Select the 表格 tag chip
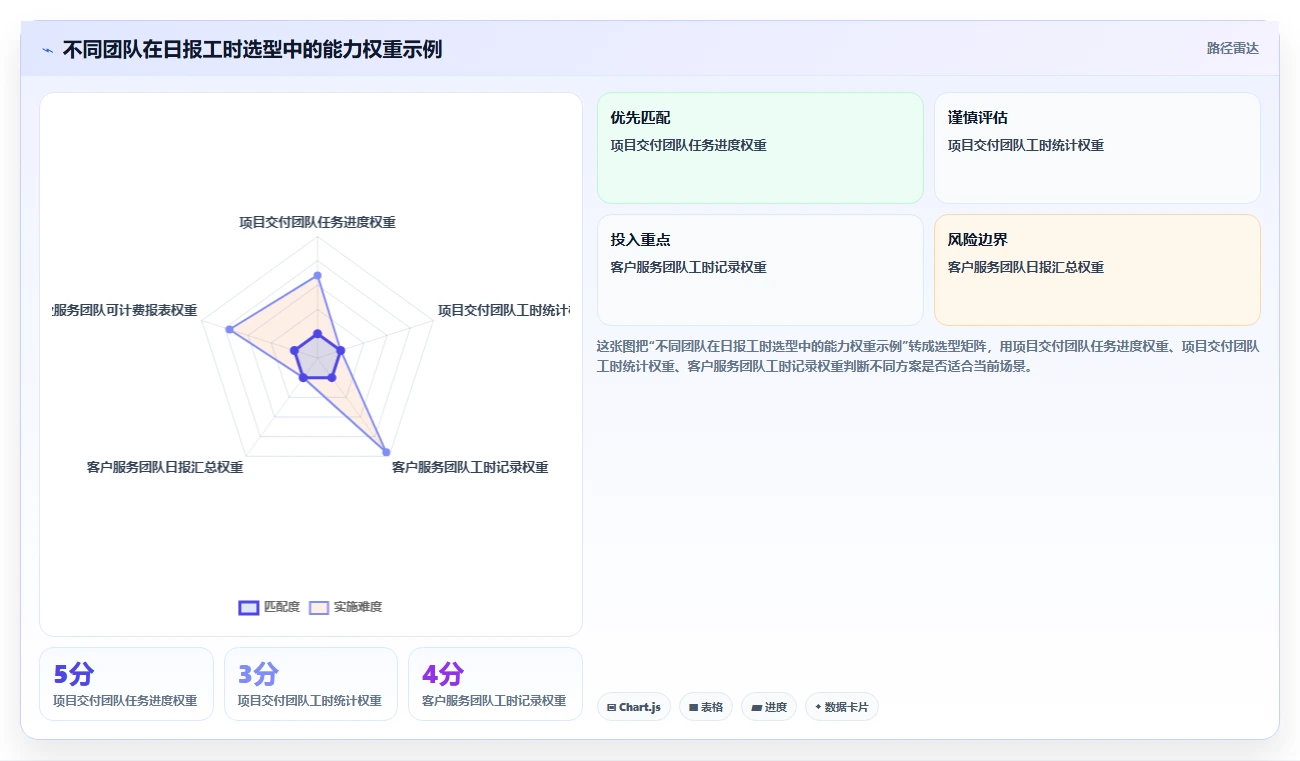1300x761 pixels. [x=706, y=707]
